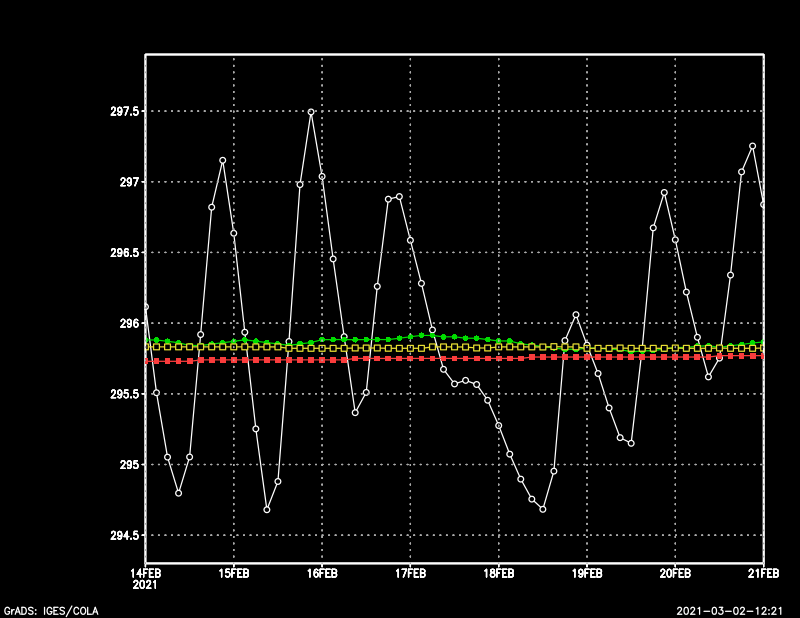Screen dimensions: 800x618
Task: Select the 18FEB tick label
Action: [498, 573]
